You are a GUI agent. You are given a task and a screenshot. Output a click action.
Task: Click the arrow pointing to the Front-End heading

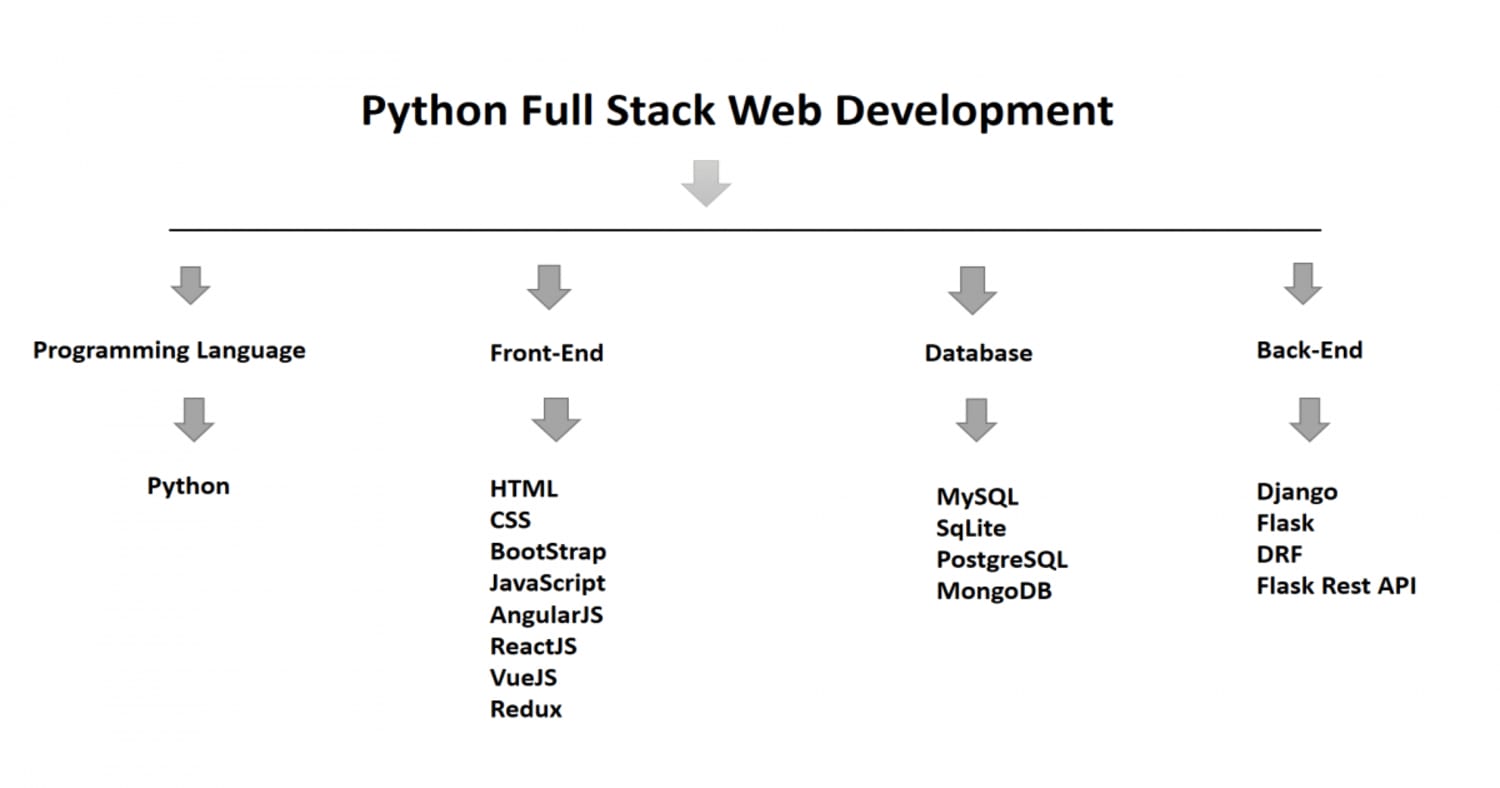click(549, 287)
